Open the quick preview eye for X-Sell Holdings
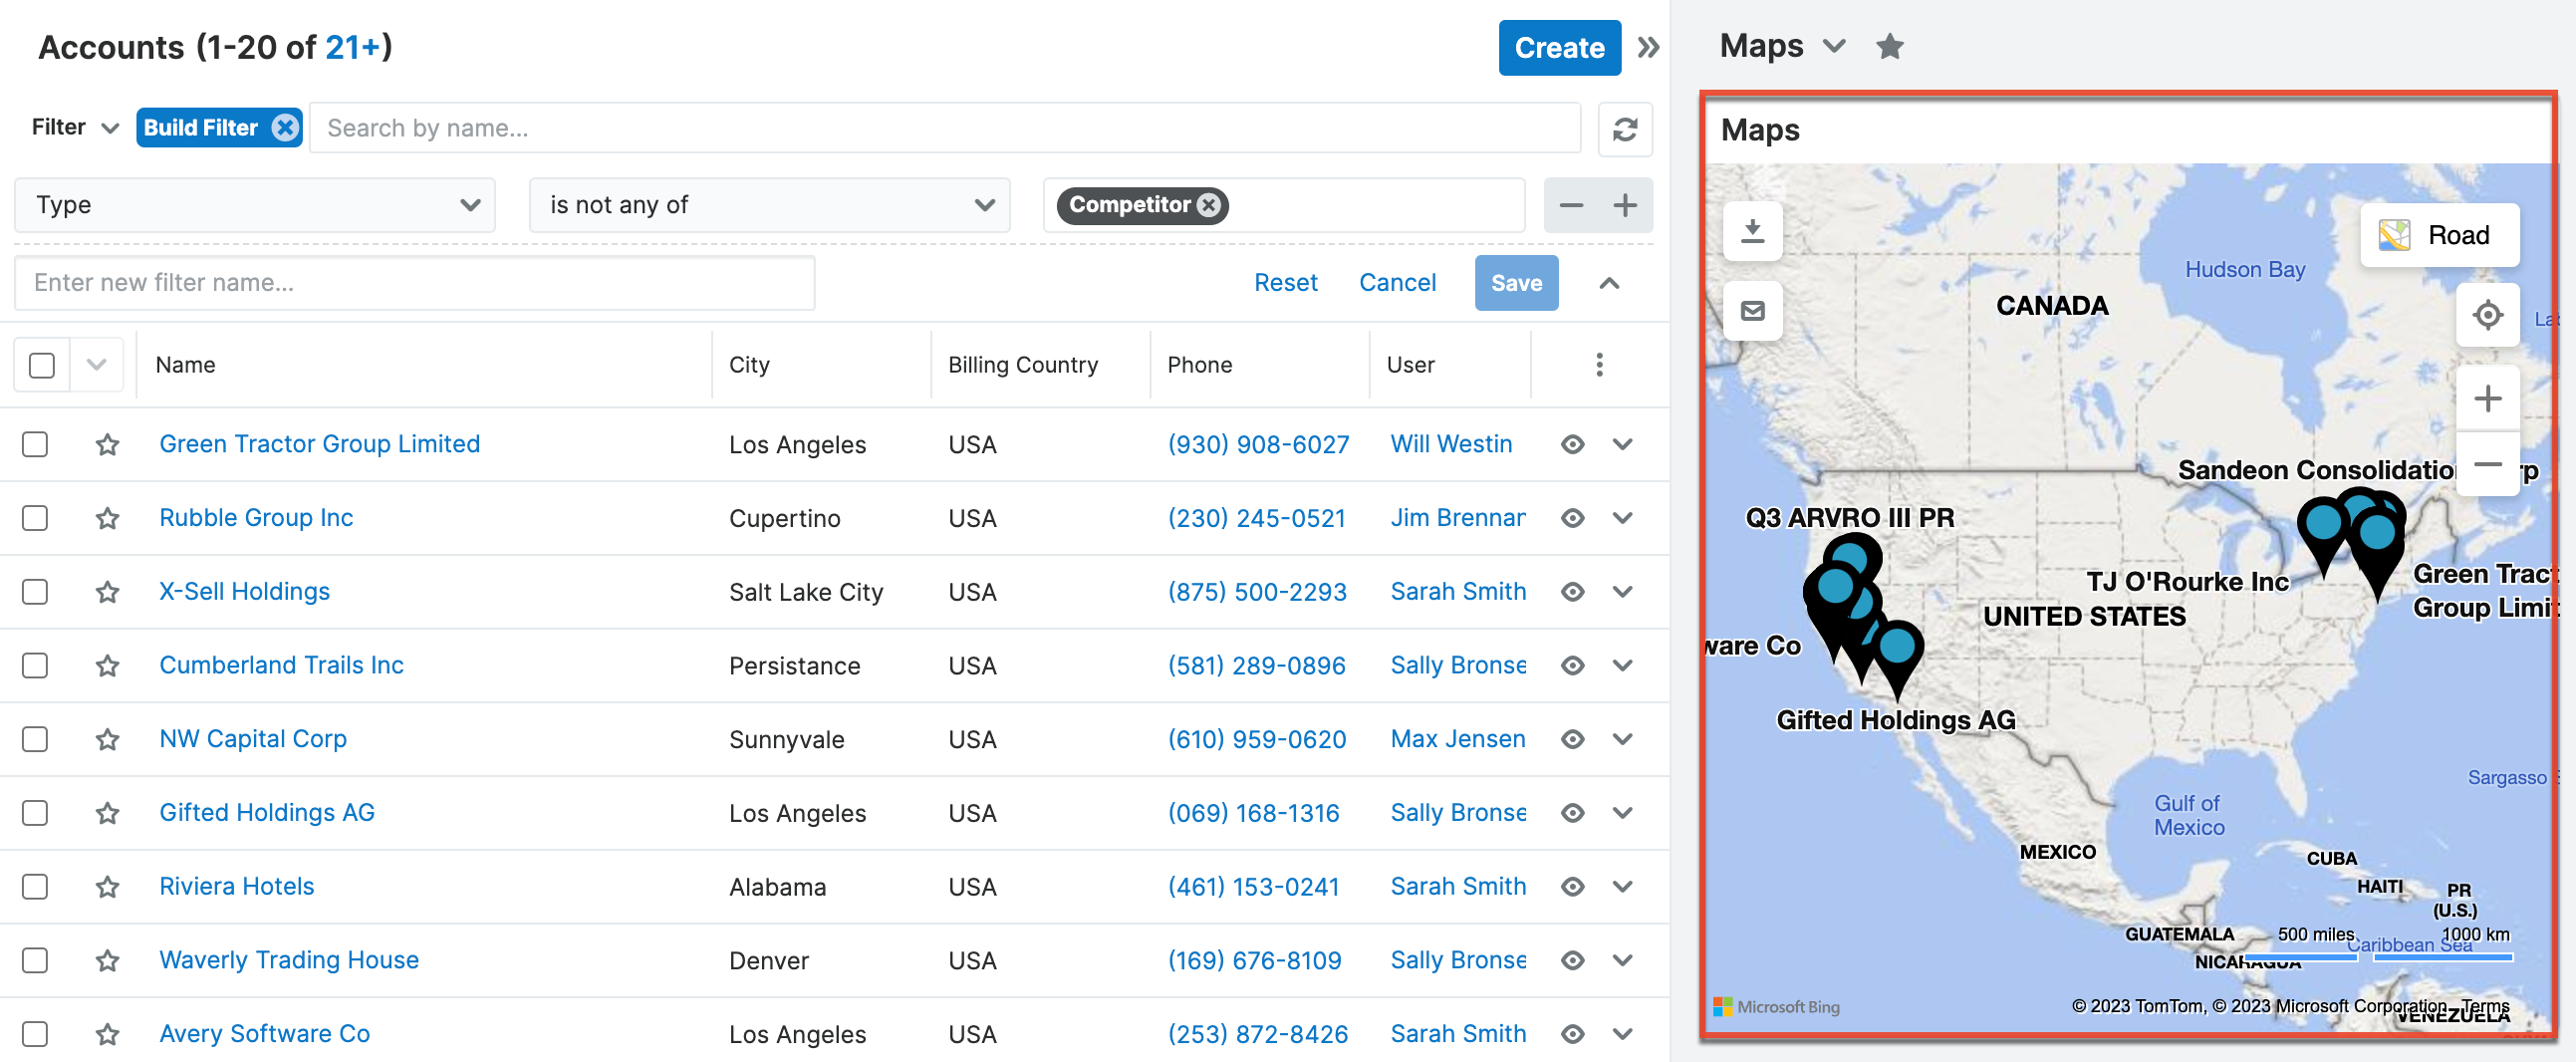2576x1062 pixels. tap(1572, 591)
